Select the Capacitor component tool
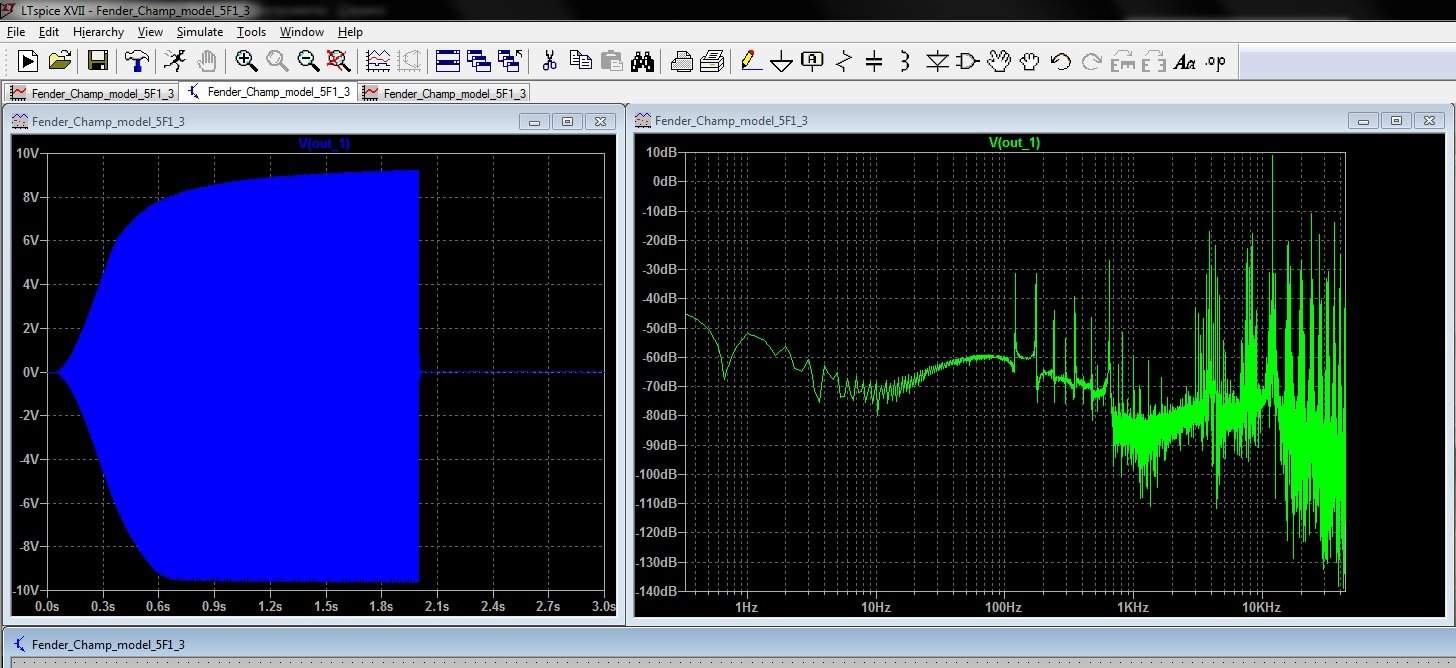1456x668 pixels. click(x=874, y=62)
